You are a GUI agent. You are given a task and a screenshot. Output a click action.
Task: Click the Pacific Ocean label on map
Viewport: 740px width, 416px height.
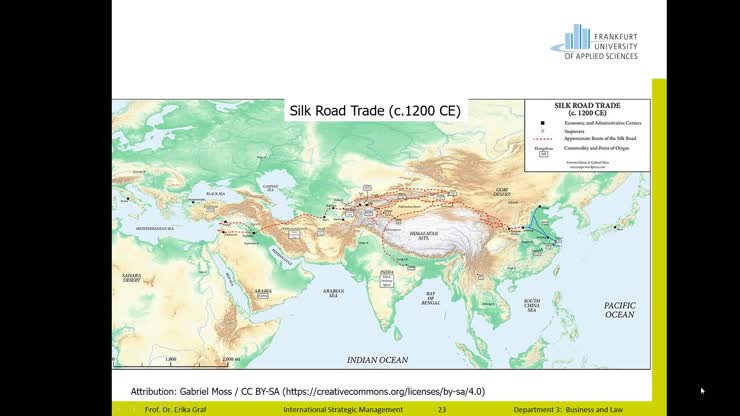pos(618,308)
